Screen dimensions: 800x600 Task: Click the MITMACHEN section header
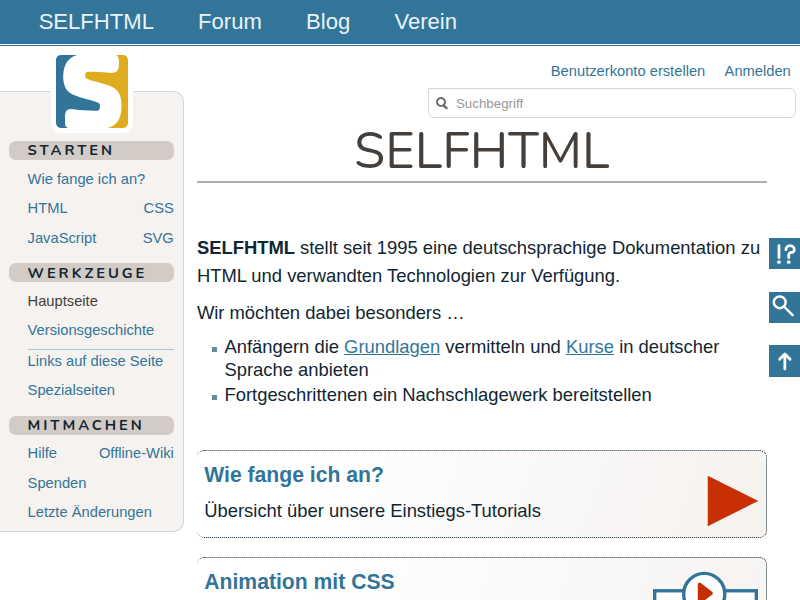[x=91, y=425]
